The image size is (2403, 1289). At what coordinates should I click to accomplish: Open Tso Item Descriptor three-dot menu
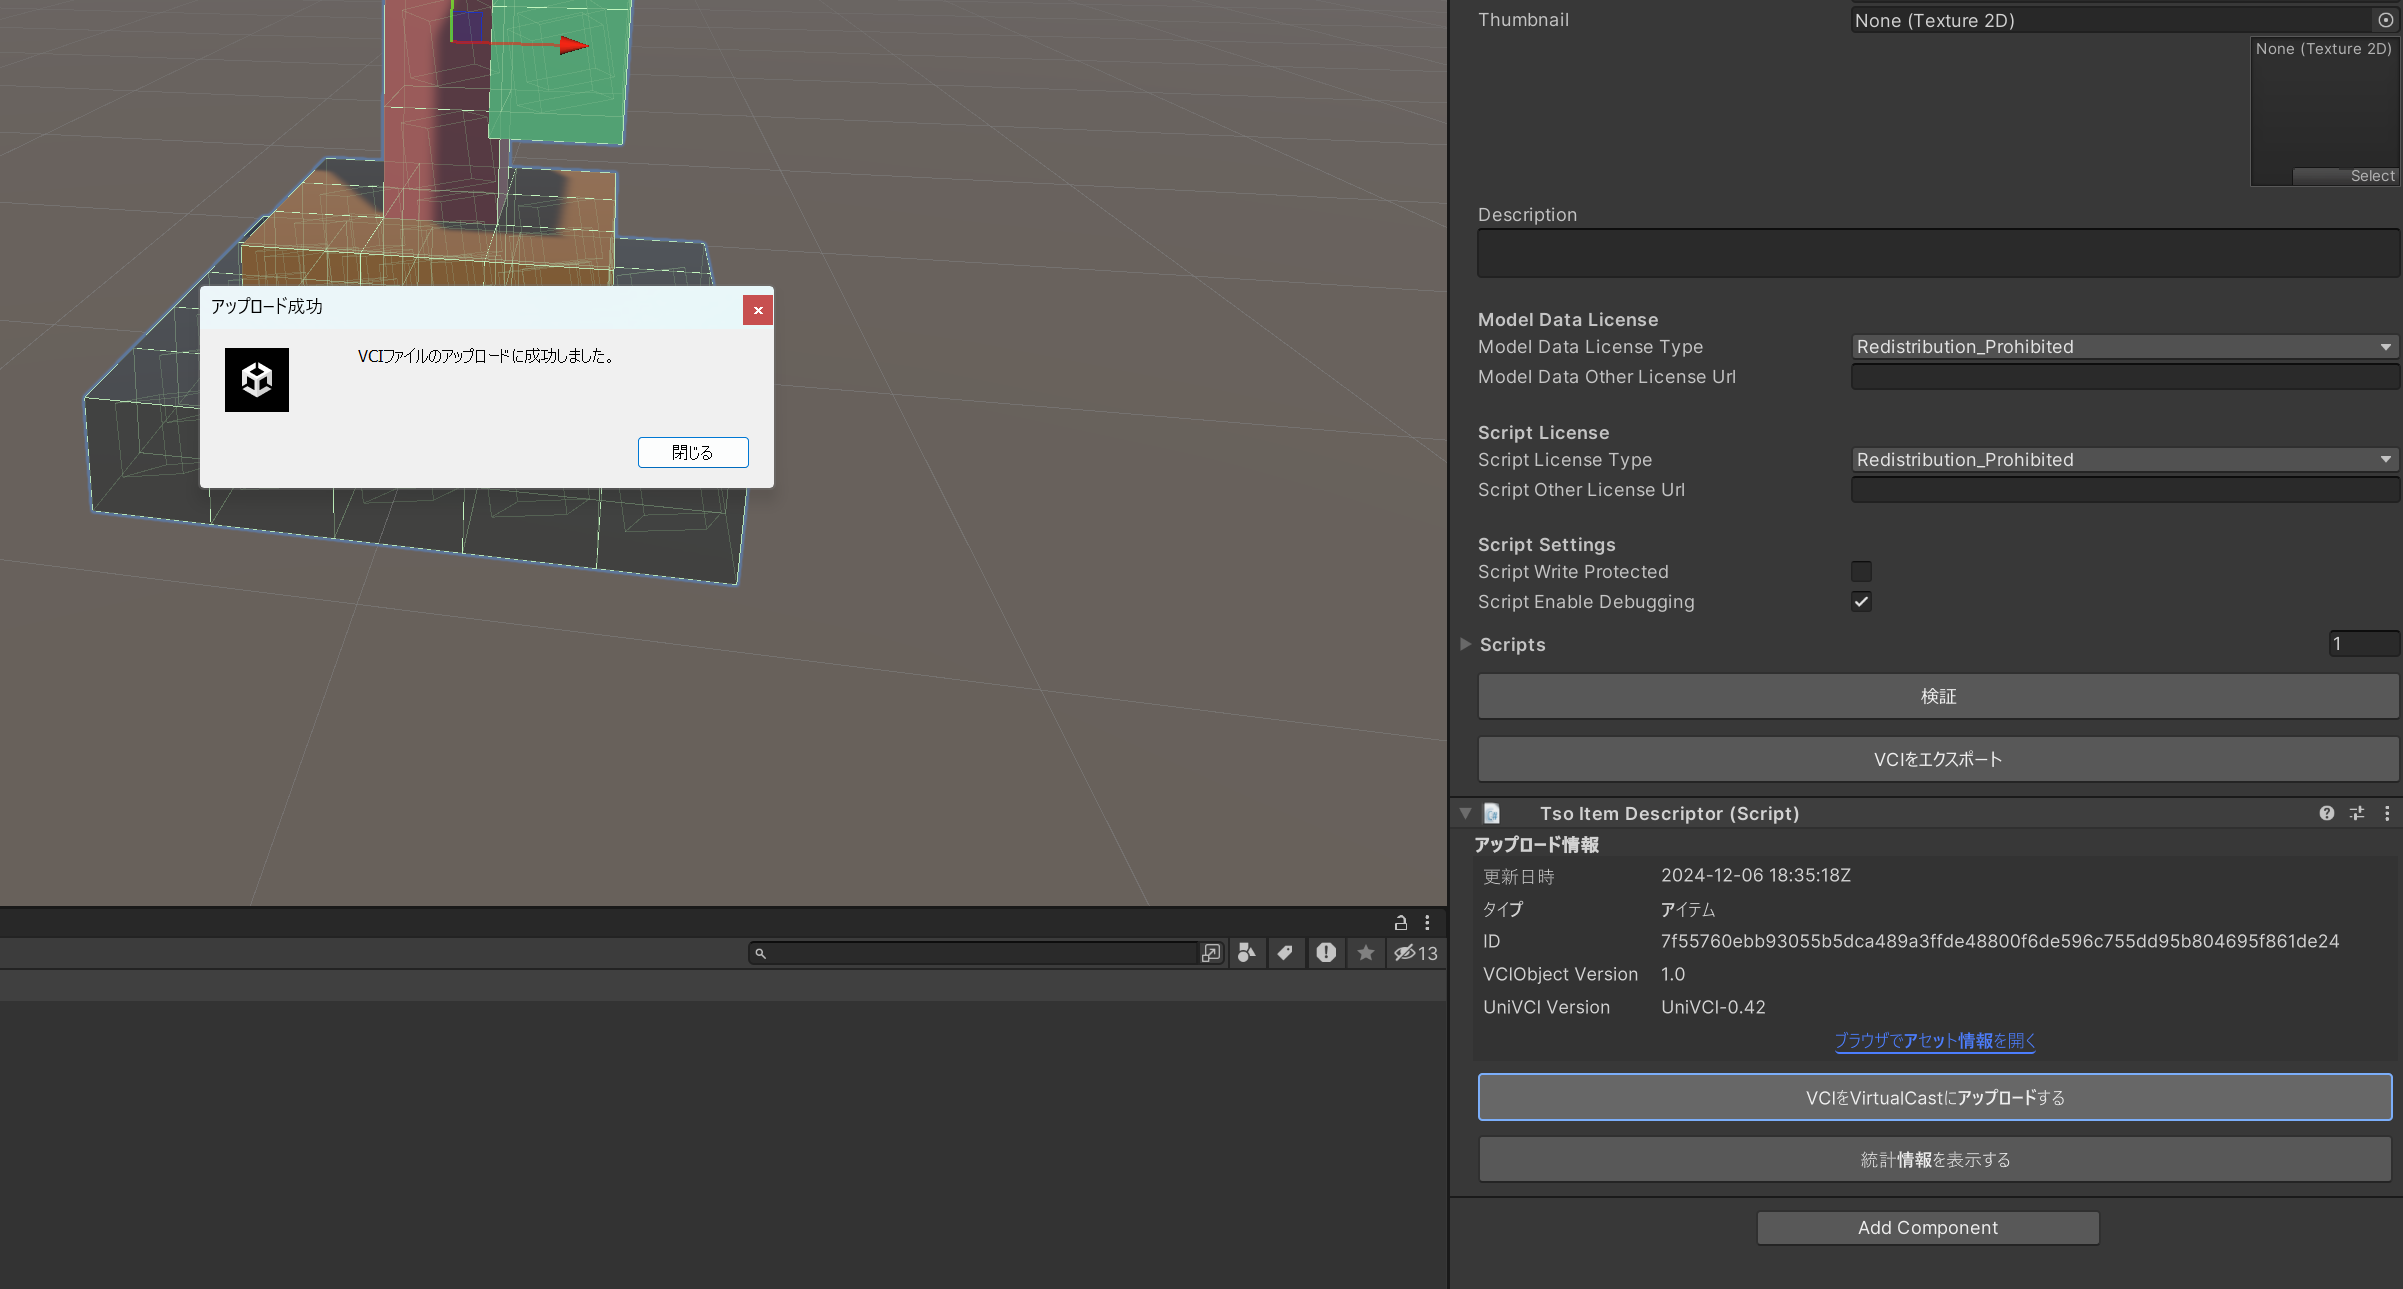2387,813
